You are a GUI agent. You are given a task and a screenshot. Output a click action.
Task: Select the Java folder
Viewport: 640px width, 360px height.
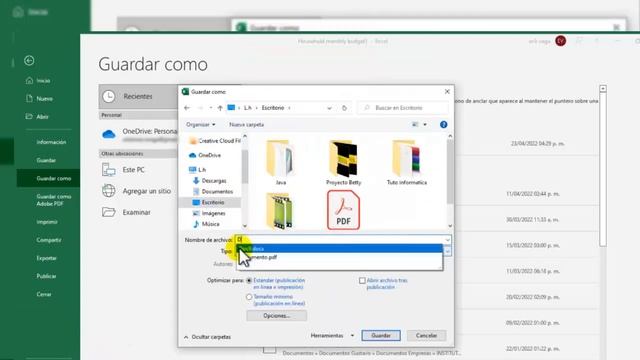click(280, 162)
